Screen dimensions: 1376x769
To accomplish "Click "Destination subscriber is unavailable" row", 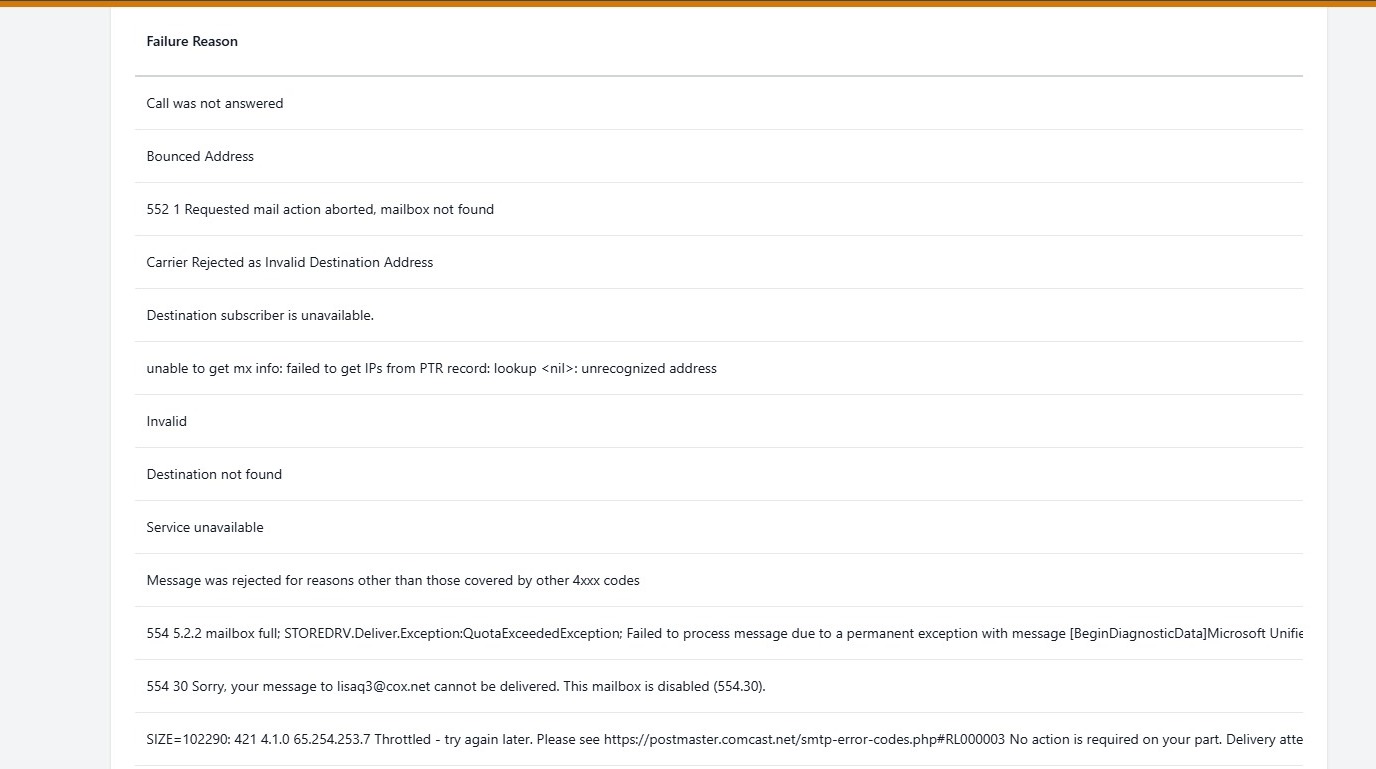I will (x=260, y=315).
